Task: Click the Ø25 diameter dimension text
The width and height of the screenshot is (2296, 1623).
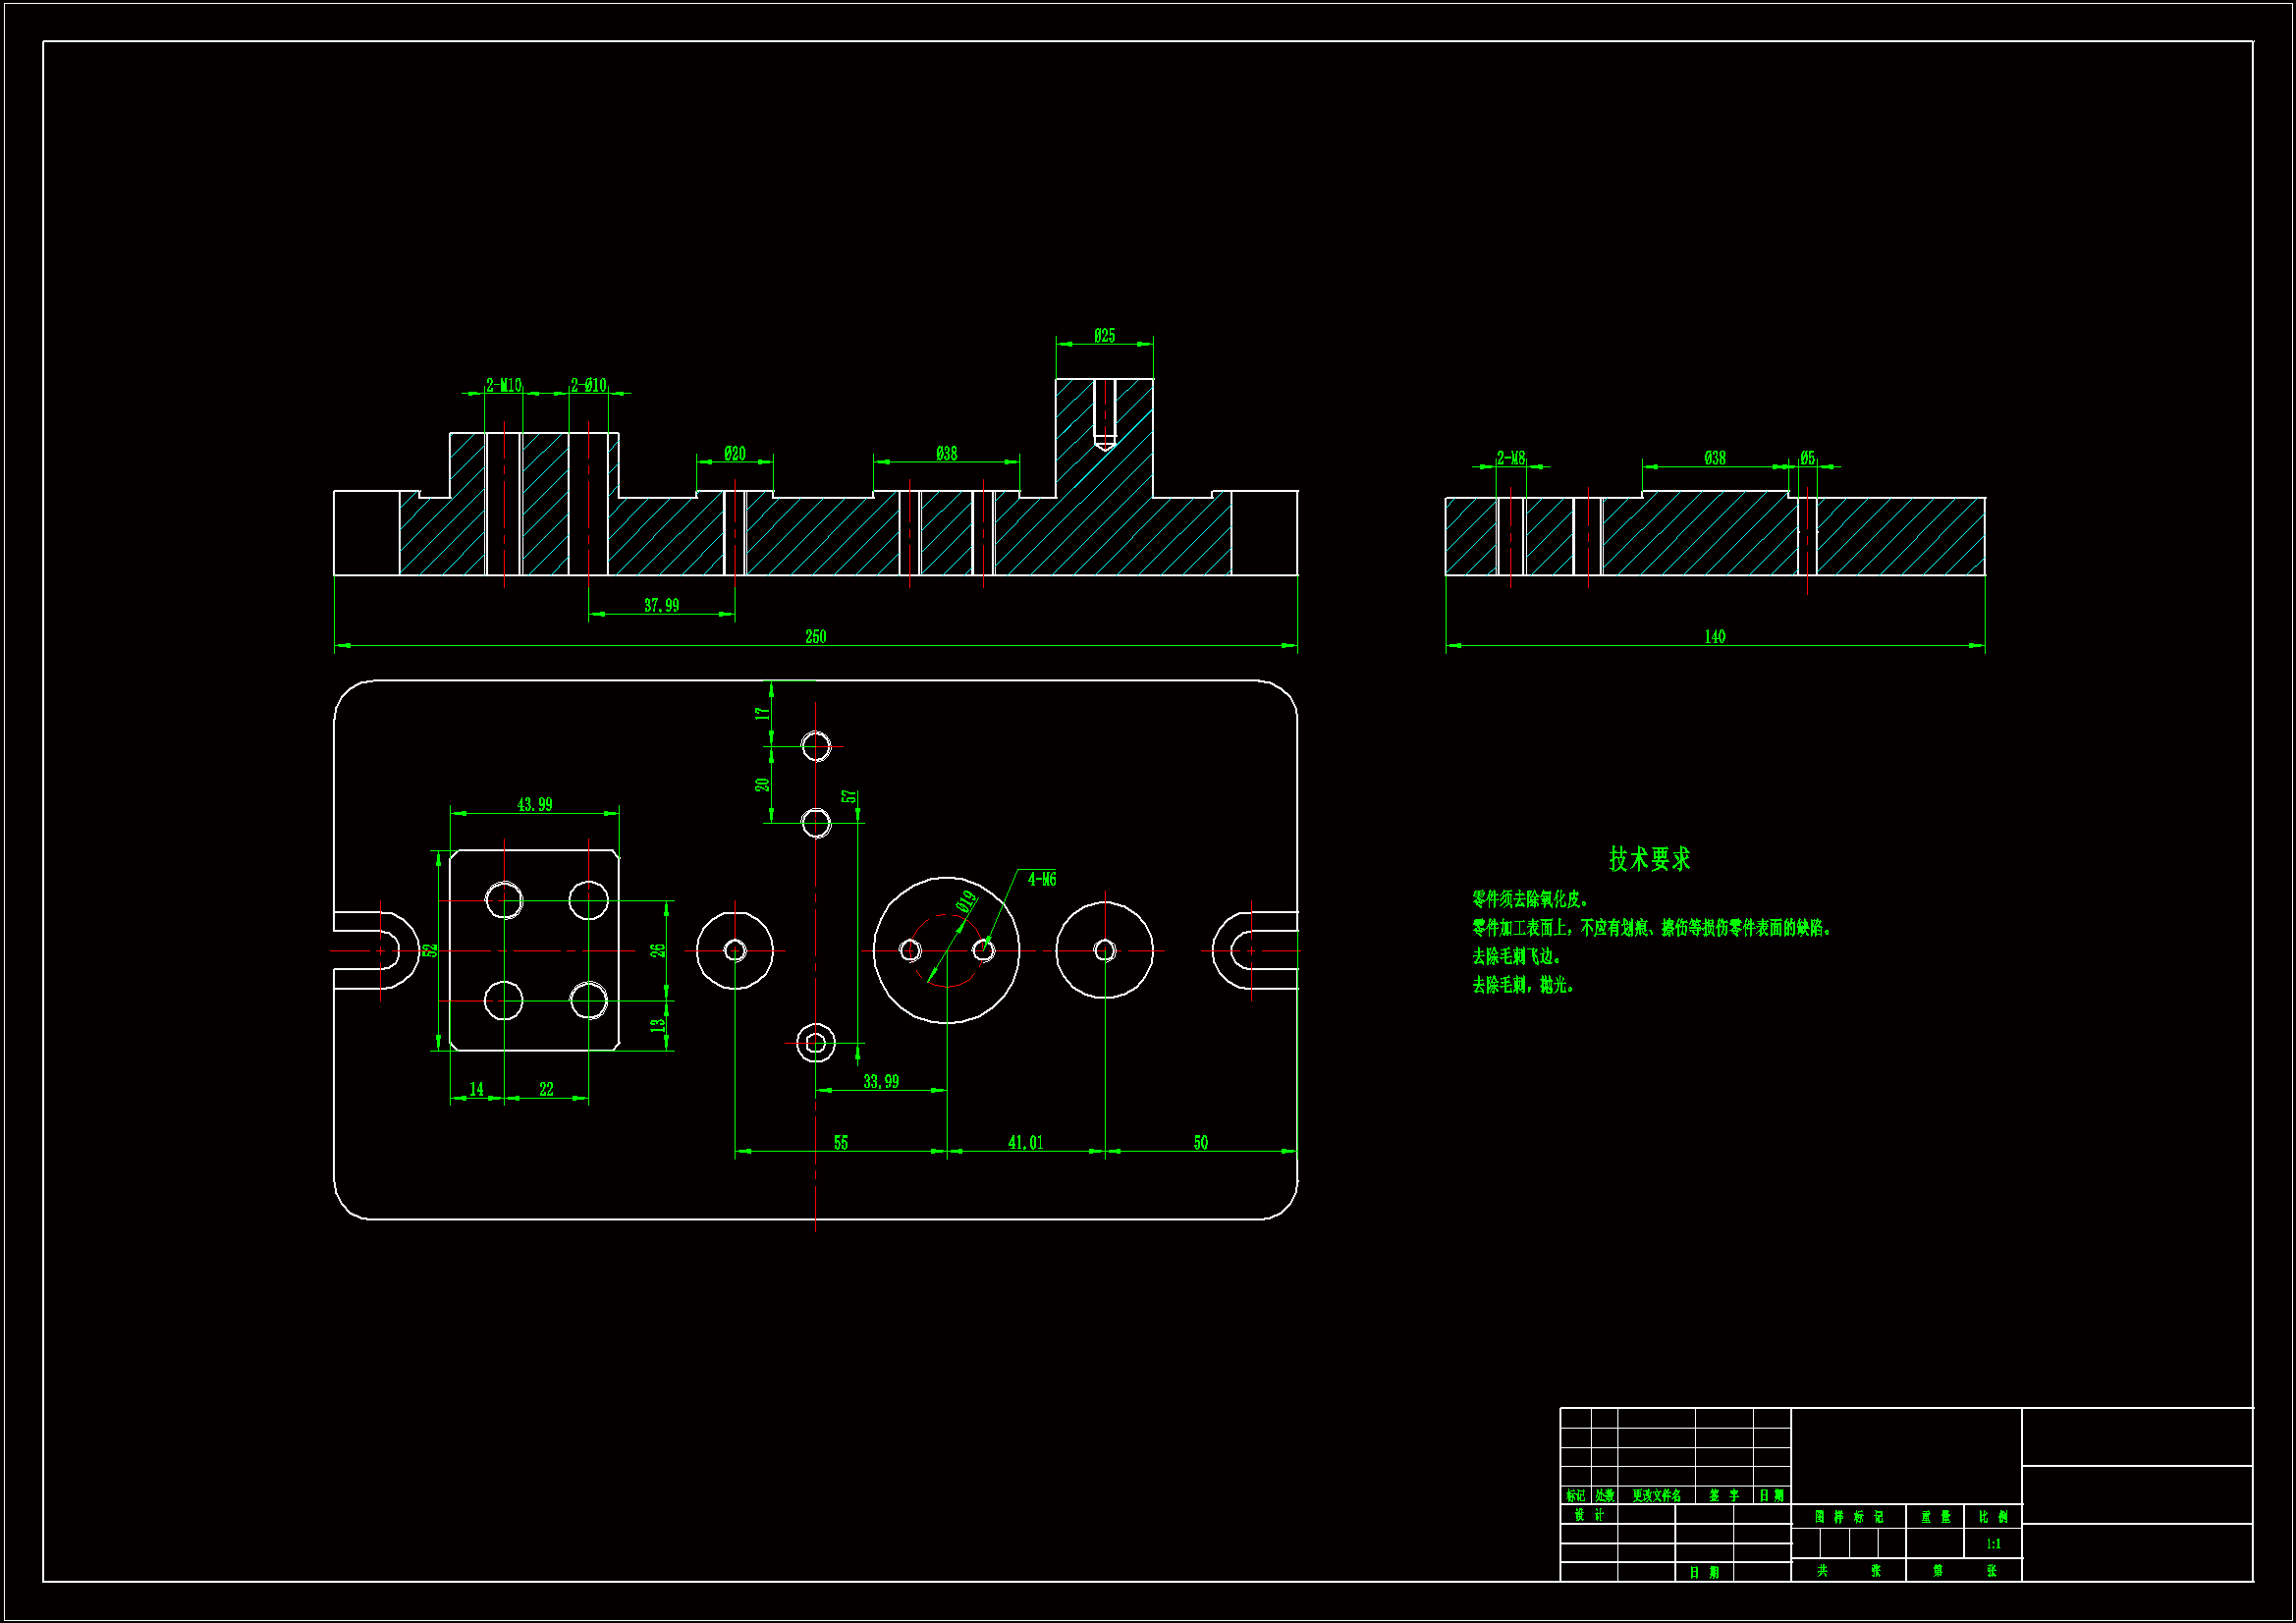Action: point(1104,336)
